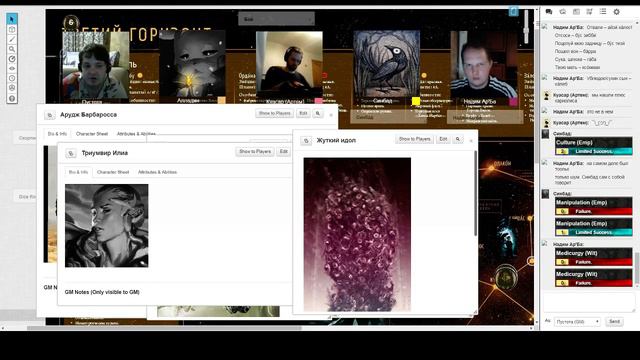
Task: Open the Layers cube tool
Action: coord(12,29)
